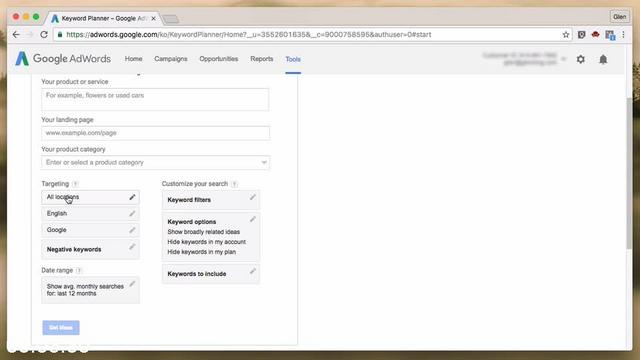640x360 pixels.
Task: Open Show avg. monthly searches setting
Action: click(x=90, y=290)
